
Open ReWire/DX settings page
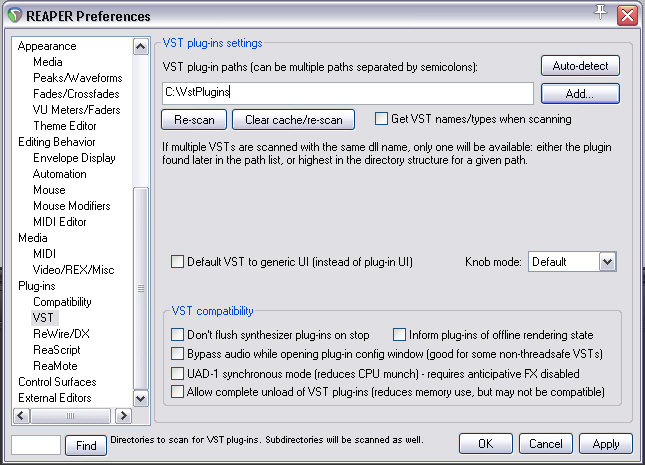(61, 334)
